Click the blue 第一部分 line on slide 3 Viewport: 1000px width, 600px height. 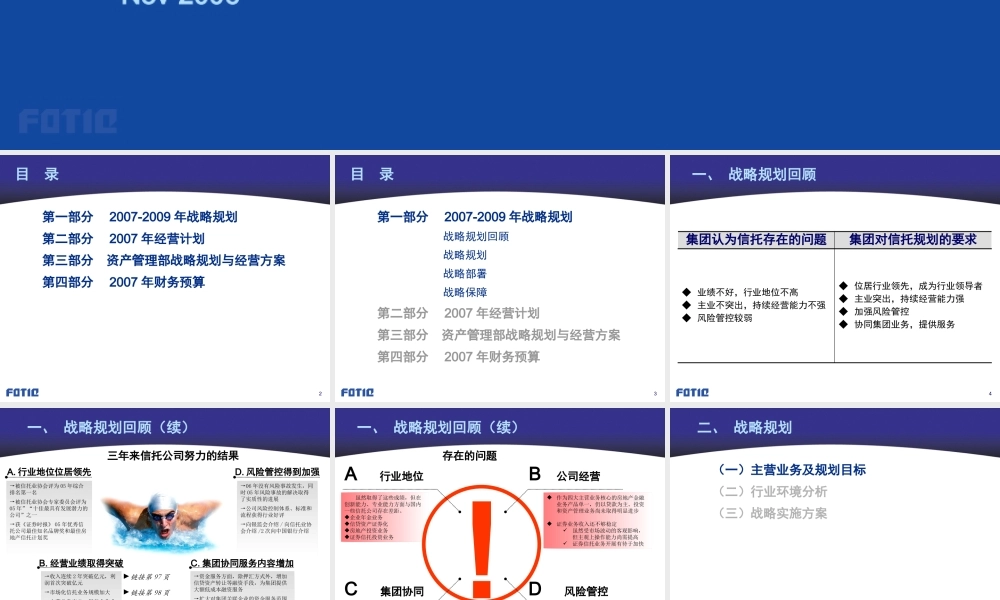[474, 217]
